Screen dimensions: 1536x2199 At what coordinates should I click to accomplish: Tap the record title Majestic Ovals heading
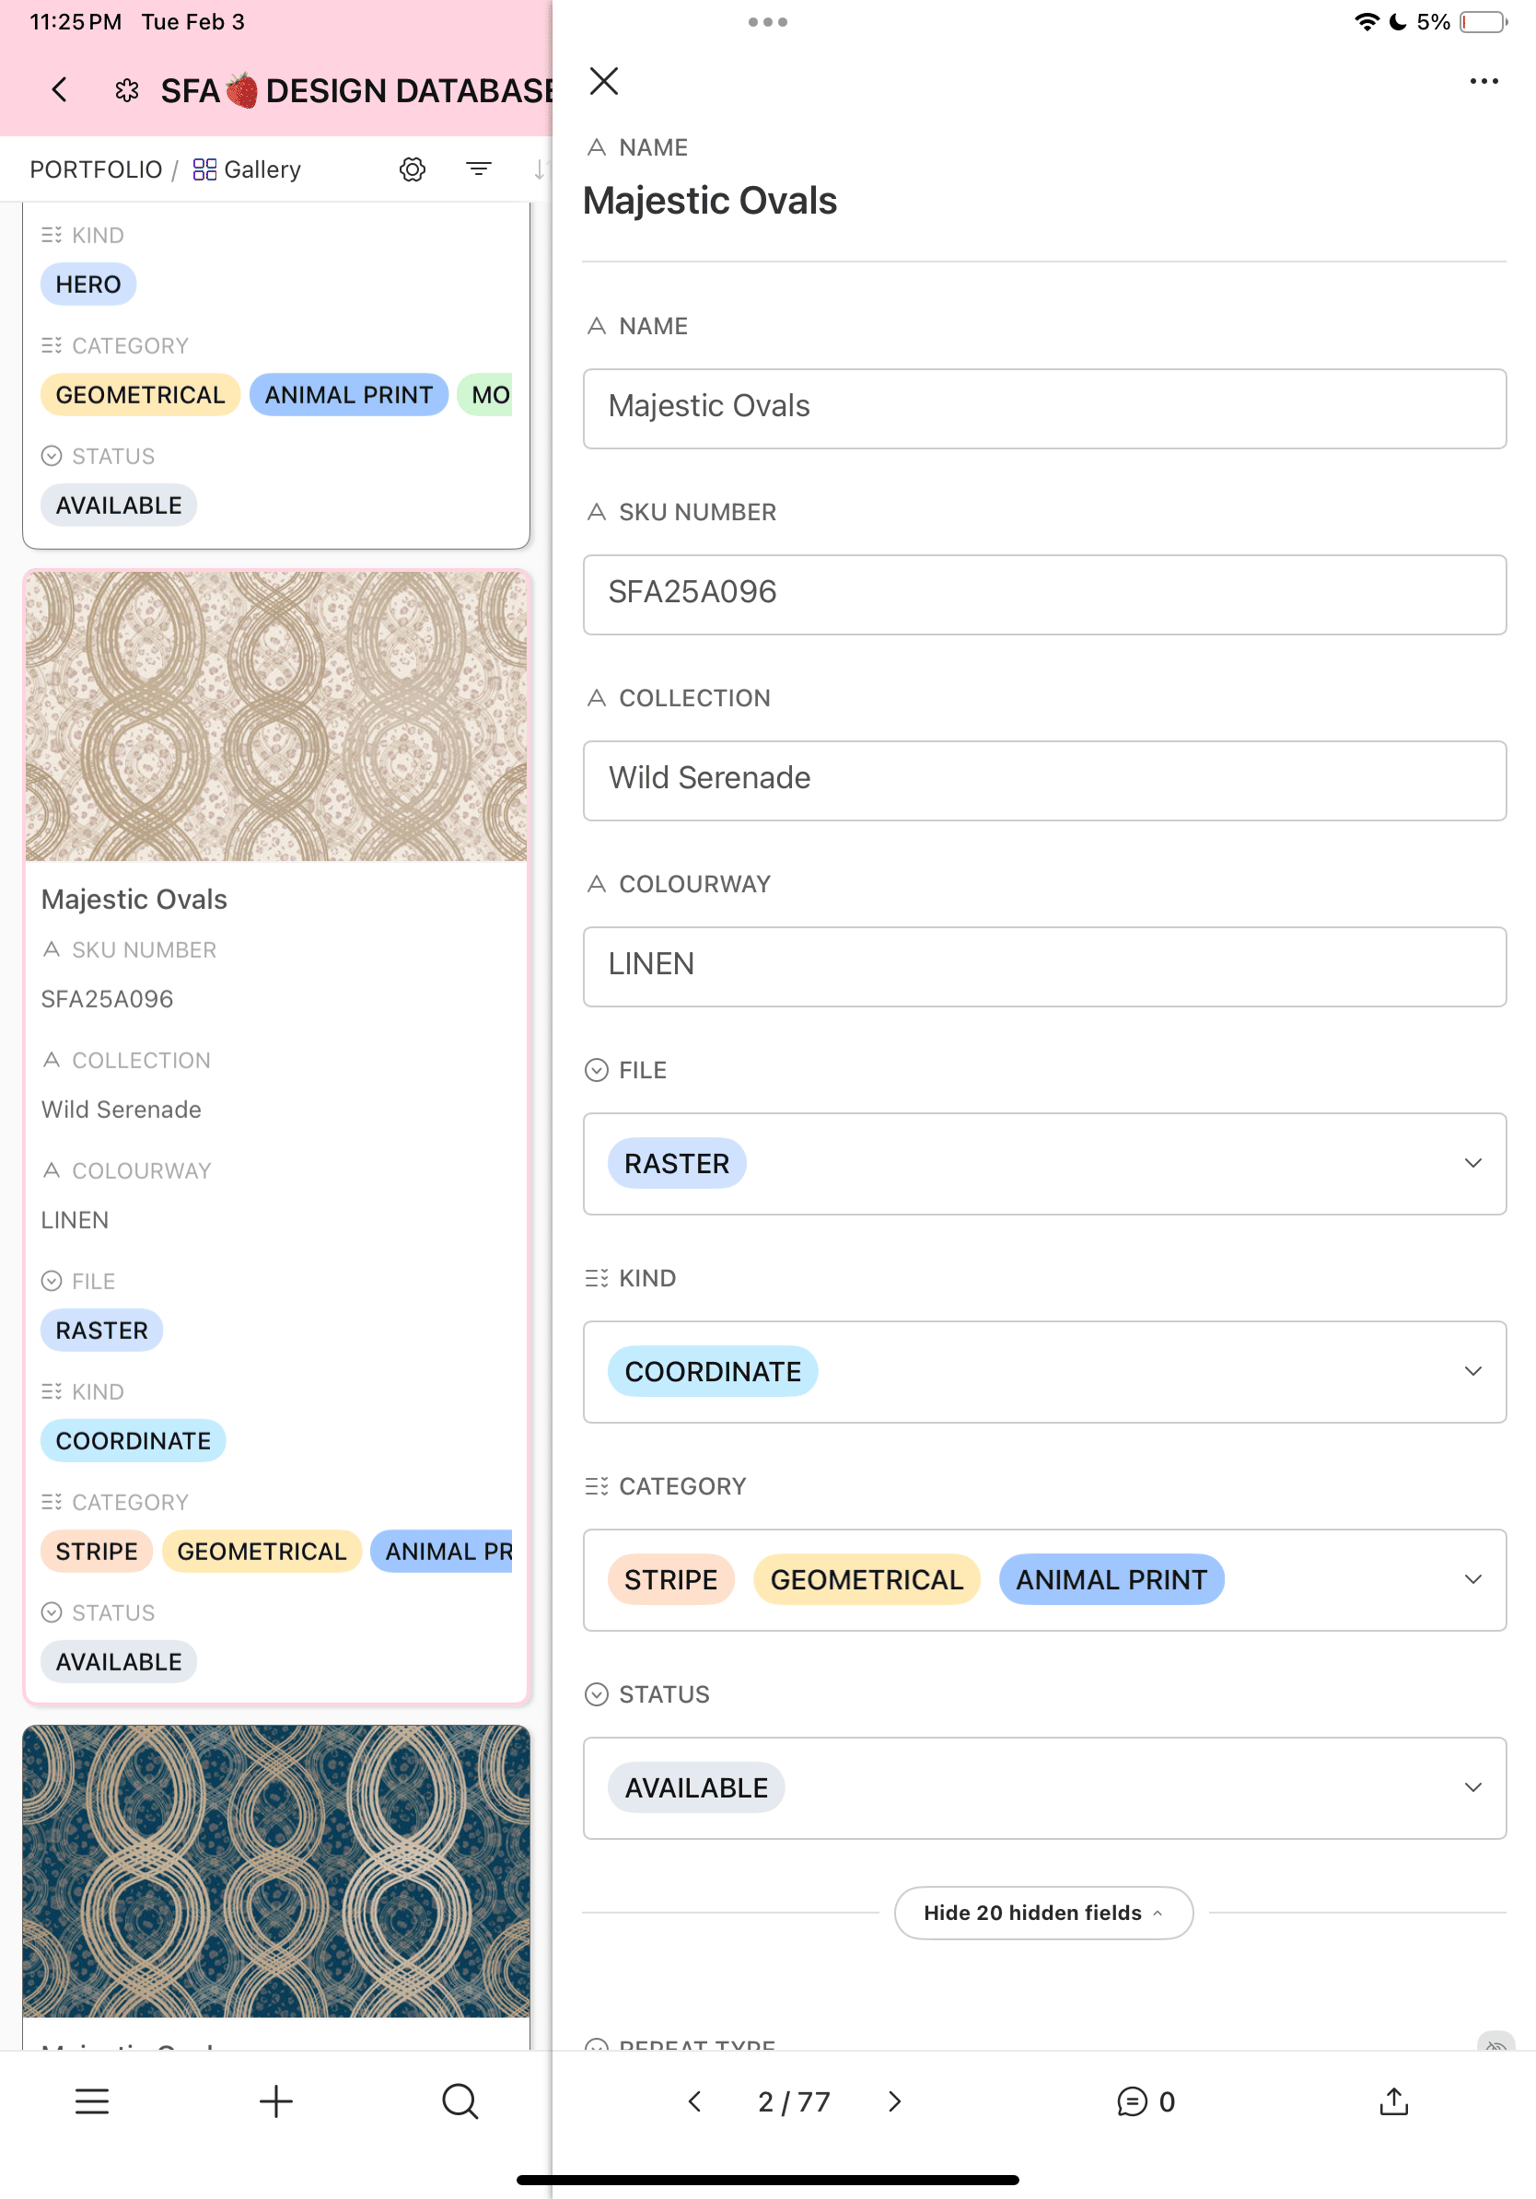point(710,200)
